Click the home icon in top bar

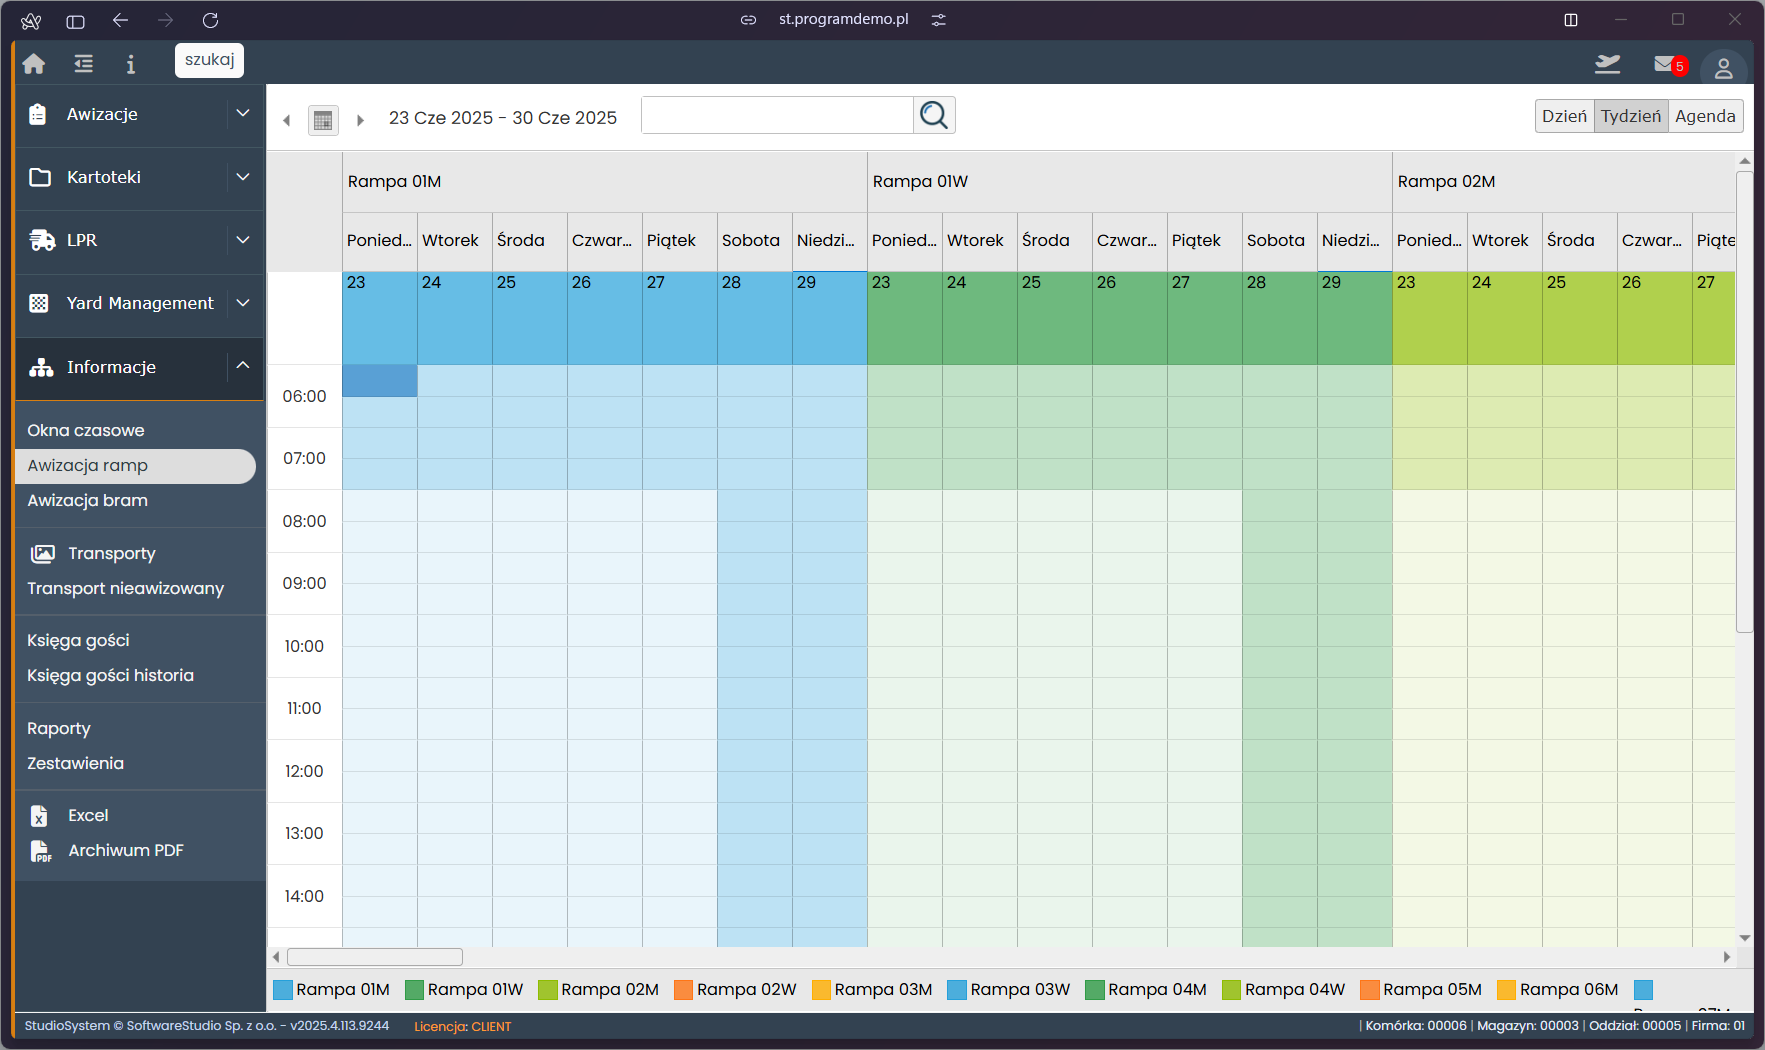[34, 64]
